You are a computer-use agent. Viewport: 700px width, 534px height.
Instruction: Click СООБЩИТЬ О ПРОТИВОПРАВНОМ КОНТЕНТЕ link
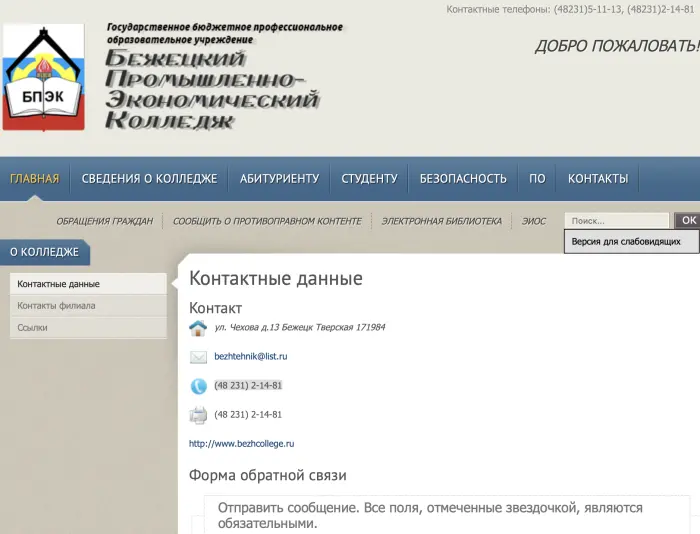(x=267, y=221)
